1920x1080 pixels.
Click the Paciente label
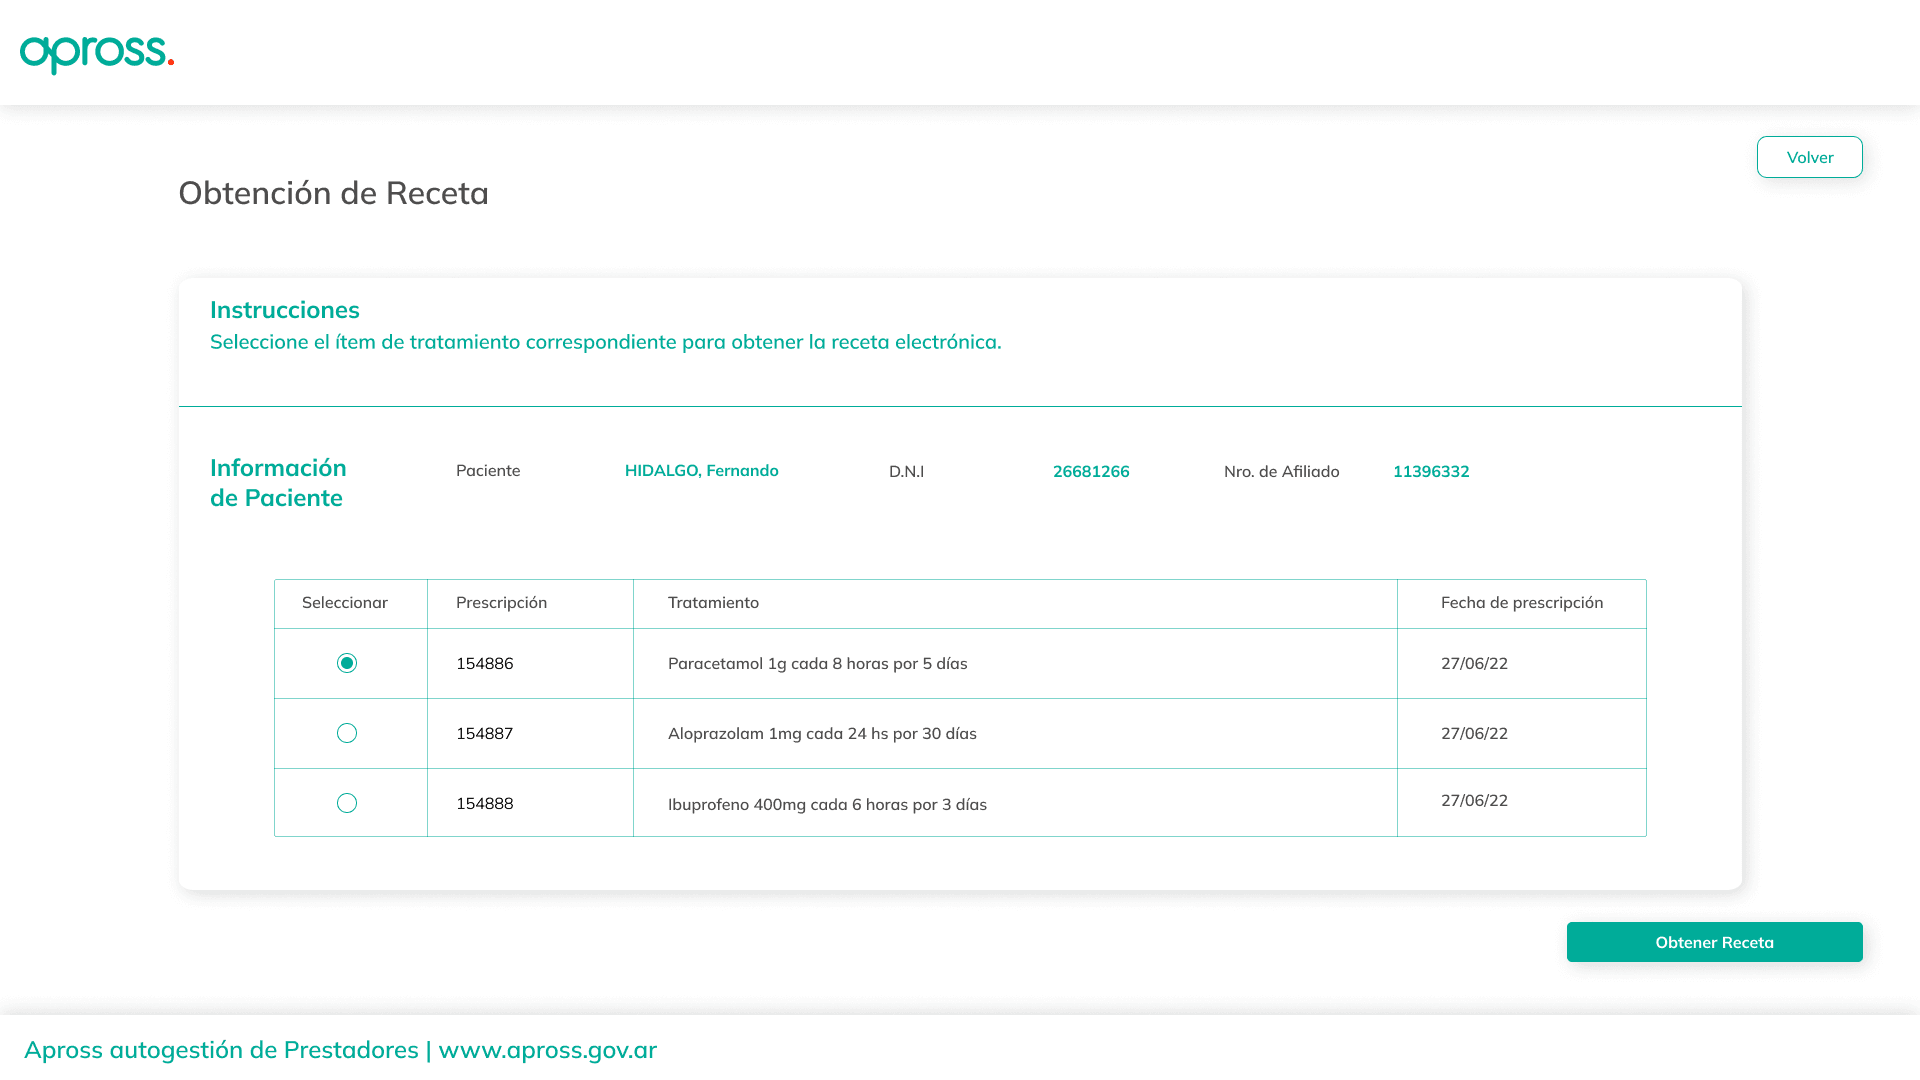(488, 470)
